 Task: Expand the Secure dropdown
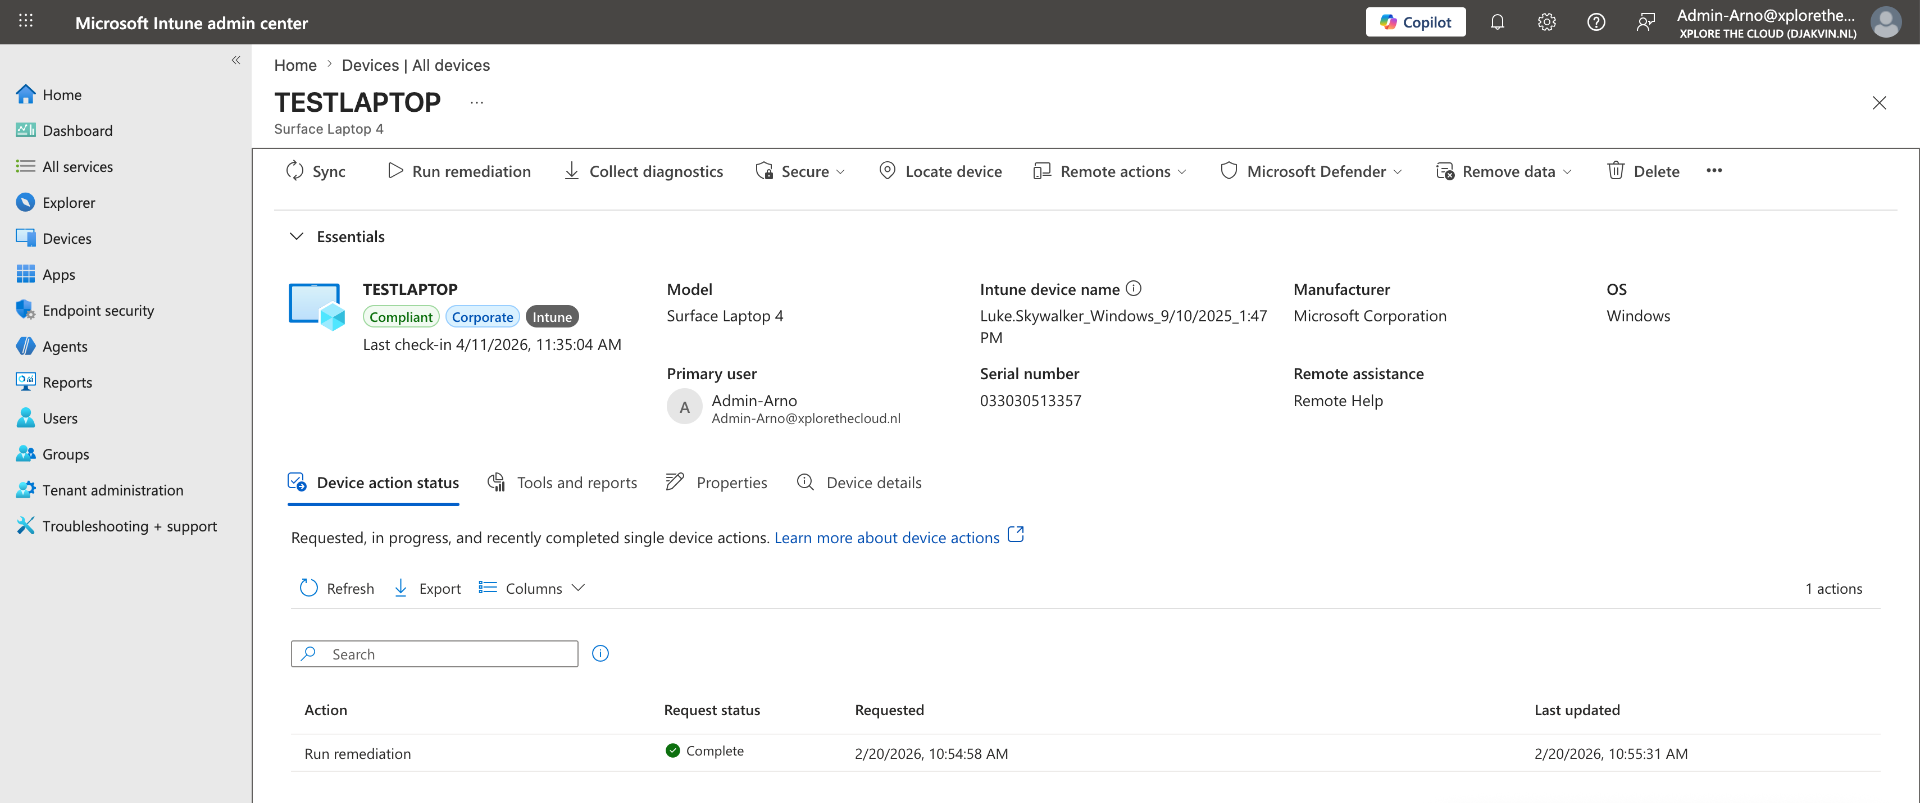click(x=801, y=171)
